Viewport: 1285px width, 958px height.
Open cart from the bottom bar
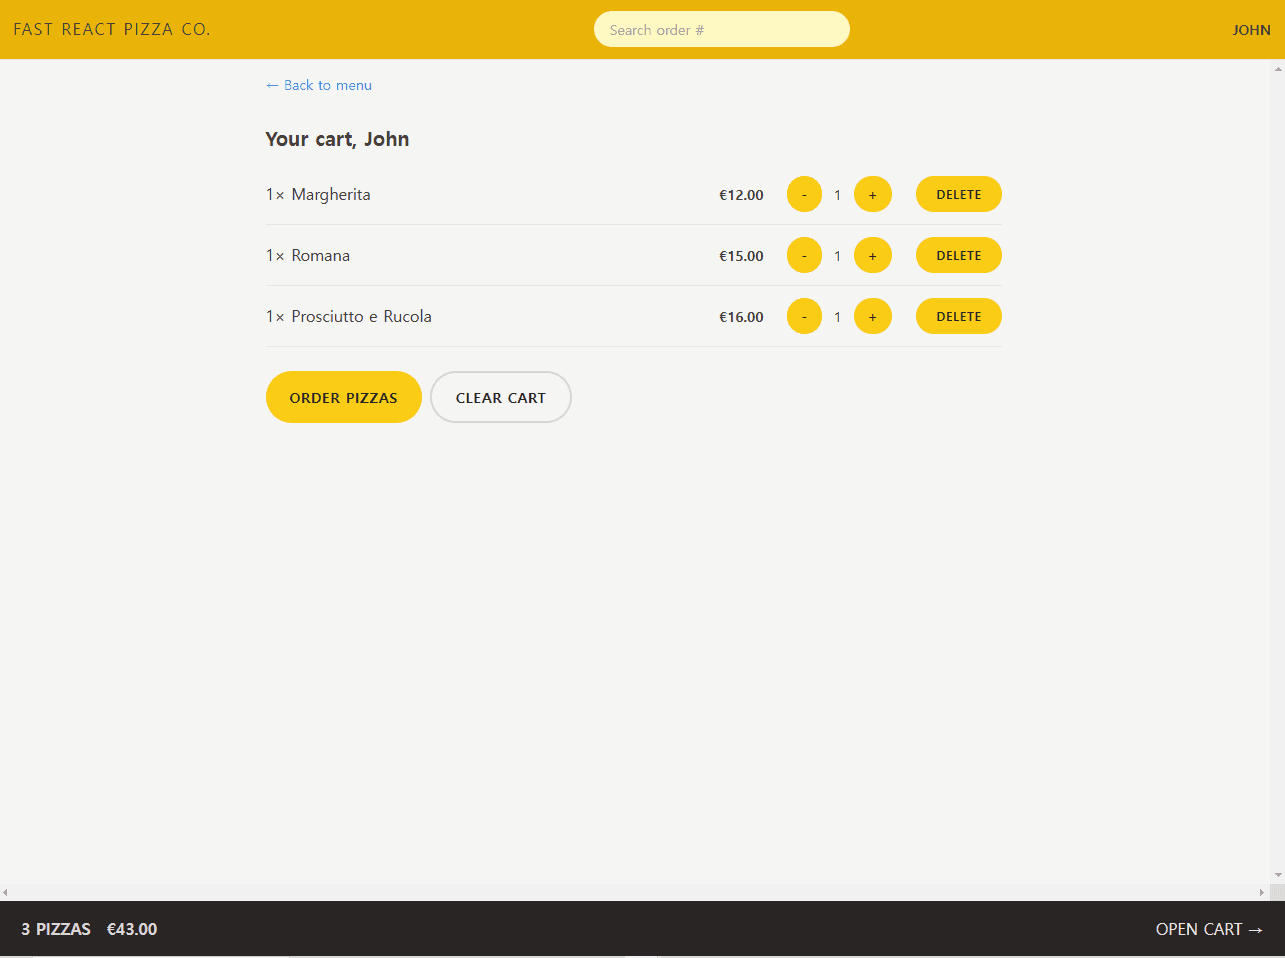click(1208, 929)
